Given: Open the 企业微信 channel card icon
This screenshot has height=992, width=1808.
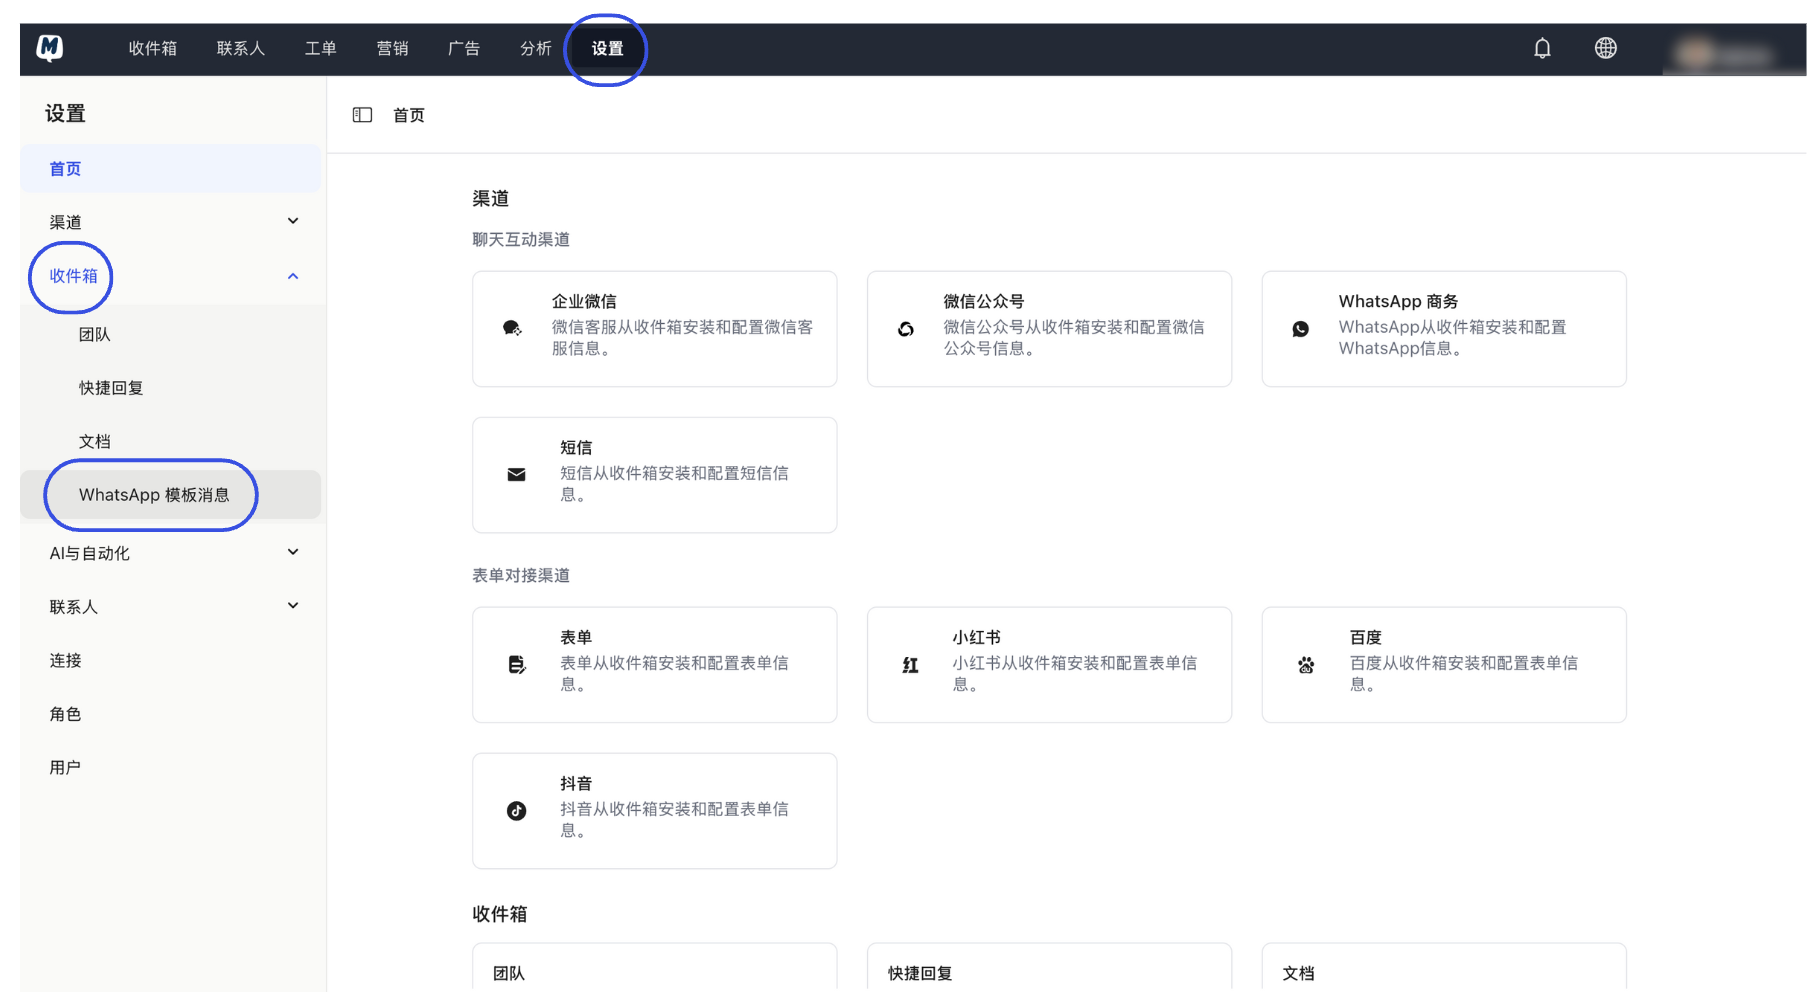Looking at the screenshot, I should (512, 327).
